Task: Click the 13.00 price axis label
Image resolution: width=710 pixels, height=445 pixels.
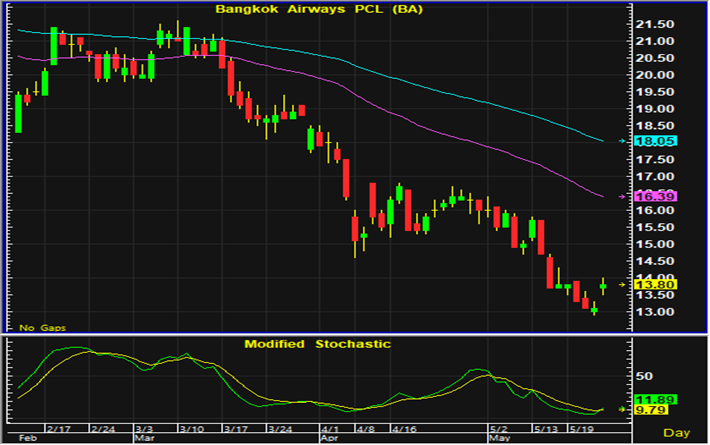Action: click(655, 312)
